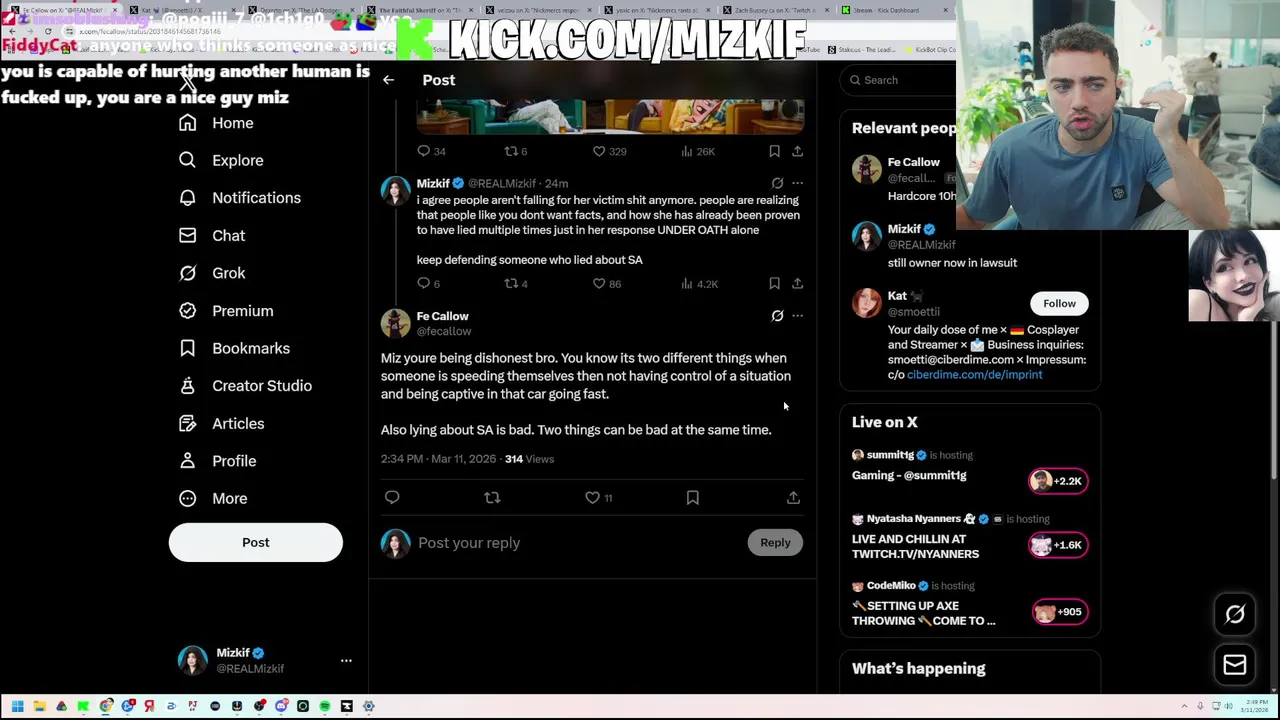Join CodeMiko live with +905

tap(1060, 612)
